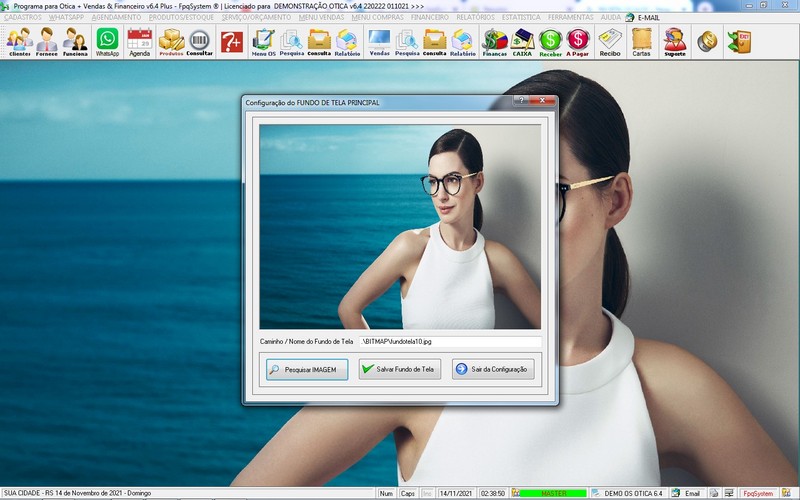The width and height of the screenshot is (800, 500).
Task: Open the Vendas monitor icon
Action: (x=379, y=42)
